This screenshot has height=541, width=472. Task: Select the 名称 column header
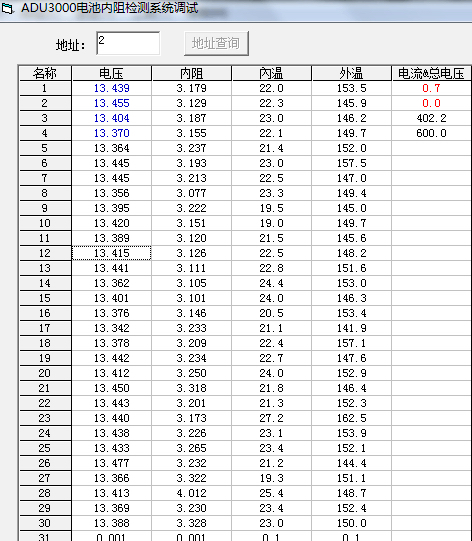coord(45,73)
